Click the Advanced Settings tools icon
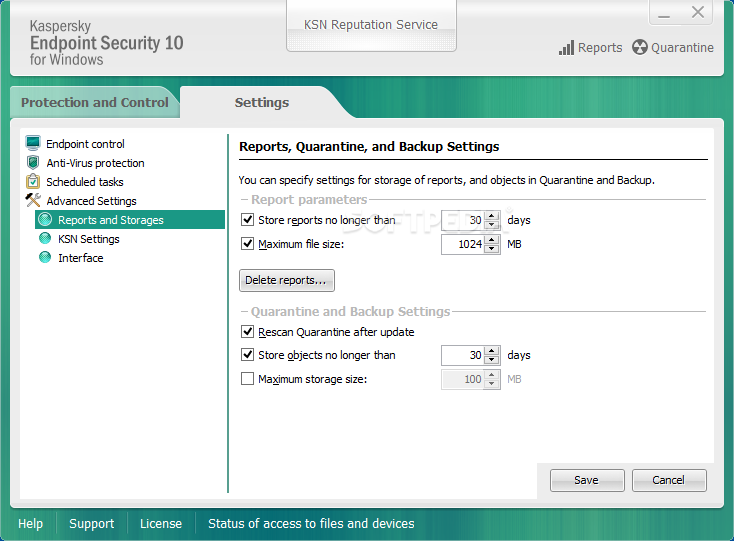 tap(33, 200)
